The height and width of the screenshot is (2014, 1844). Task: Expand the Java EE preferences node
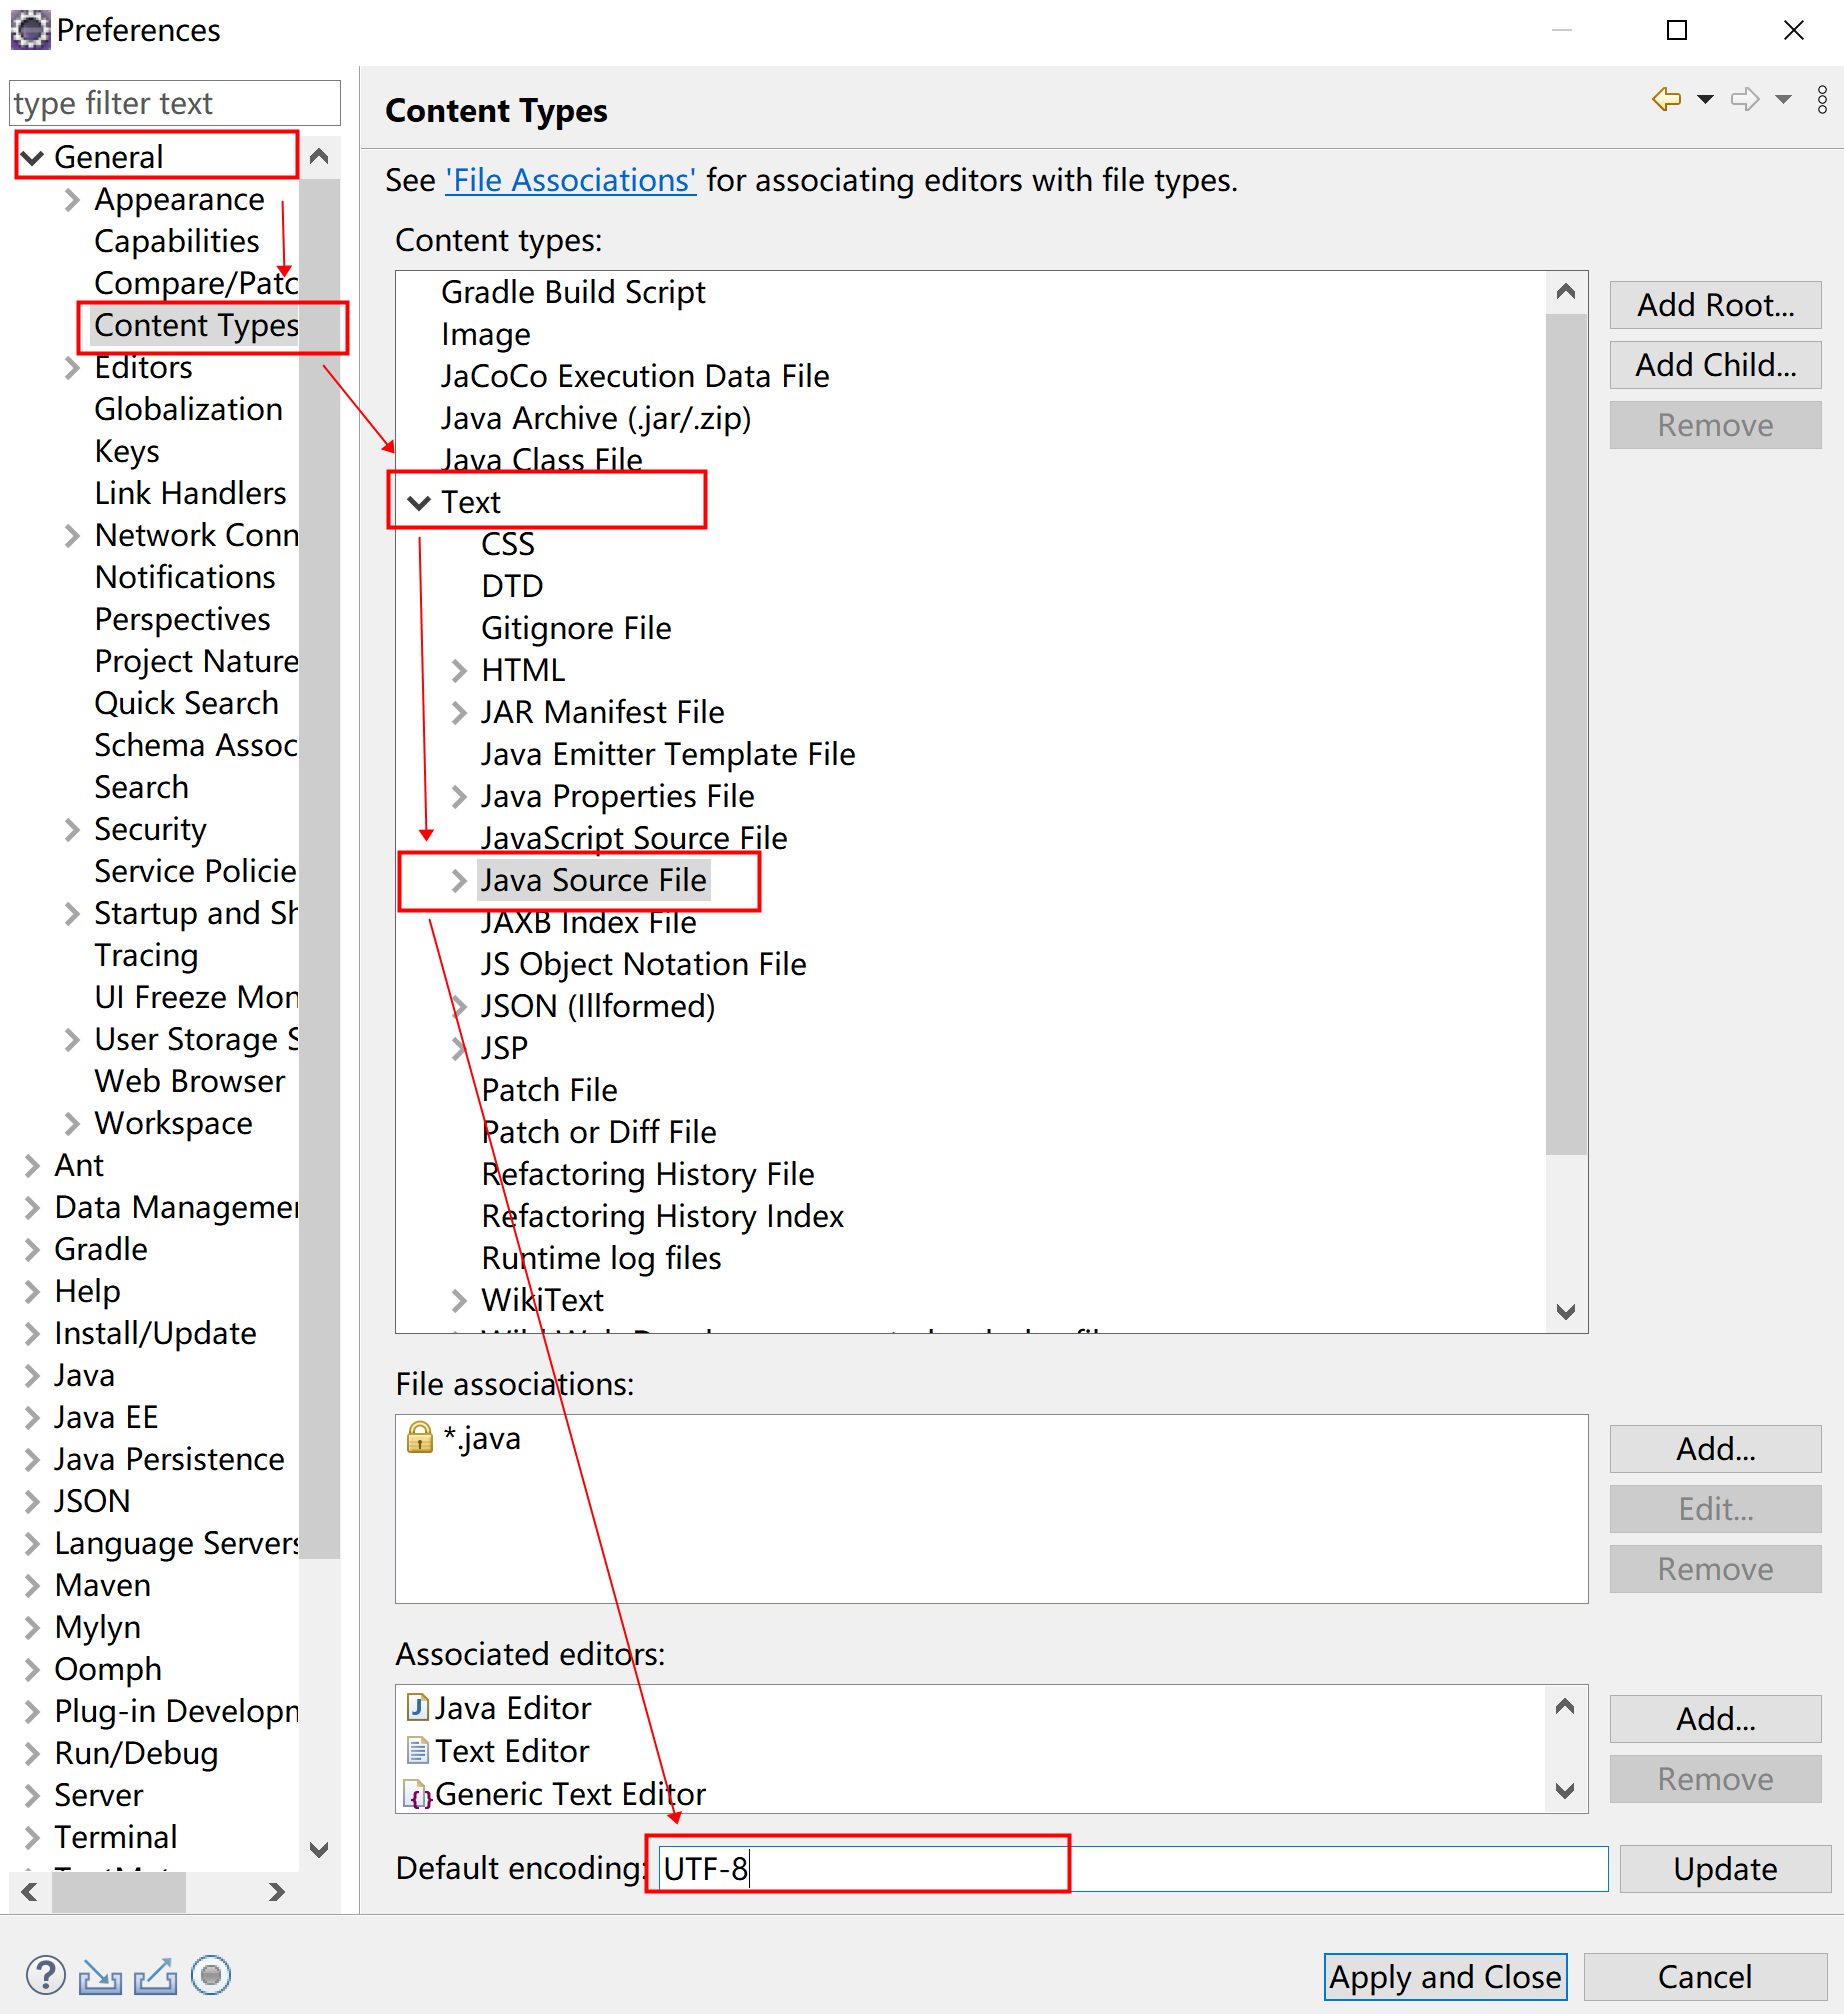[x=32, y=1418]
